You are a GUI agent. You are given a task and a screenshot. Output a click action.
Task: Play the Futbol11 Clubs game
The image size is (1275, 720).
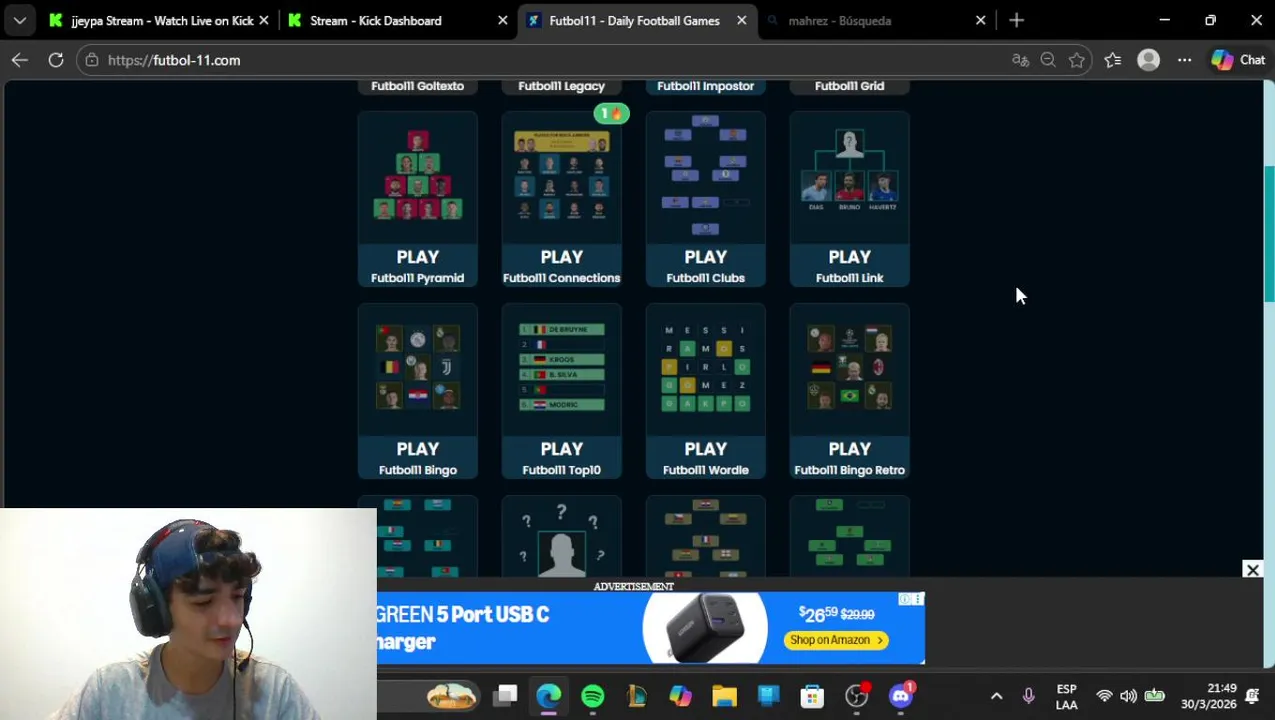click(x=705, y=199)
